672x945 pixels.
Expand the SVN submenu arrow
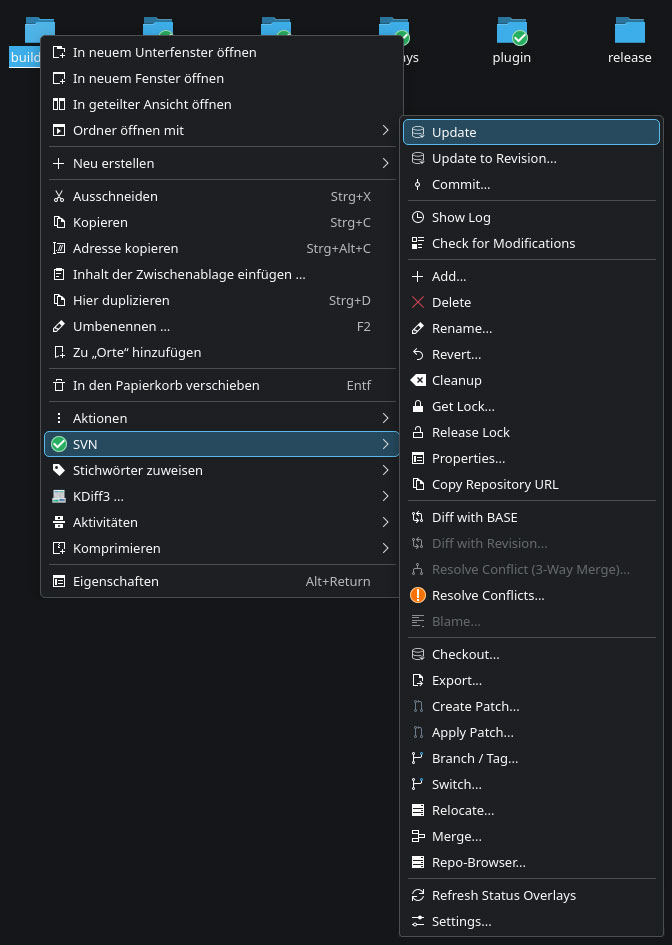point(385,444)
